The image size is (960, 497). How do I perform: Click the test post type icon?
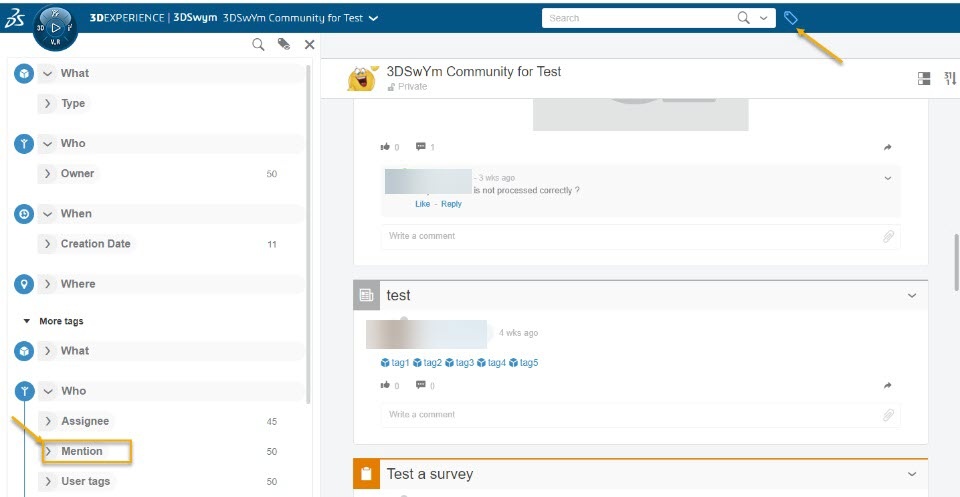367,296
